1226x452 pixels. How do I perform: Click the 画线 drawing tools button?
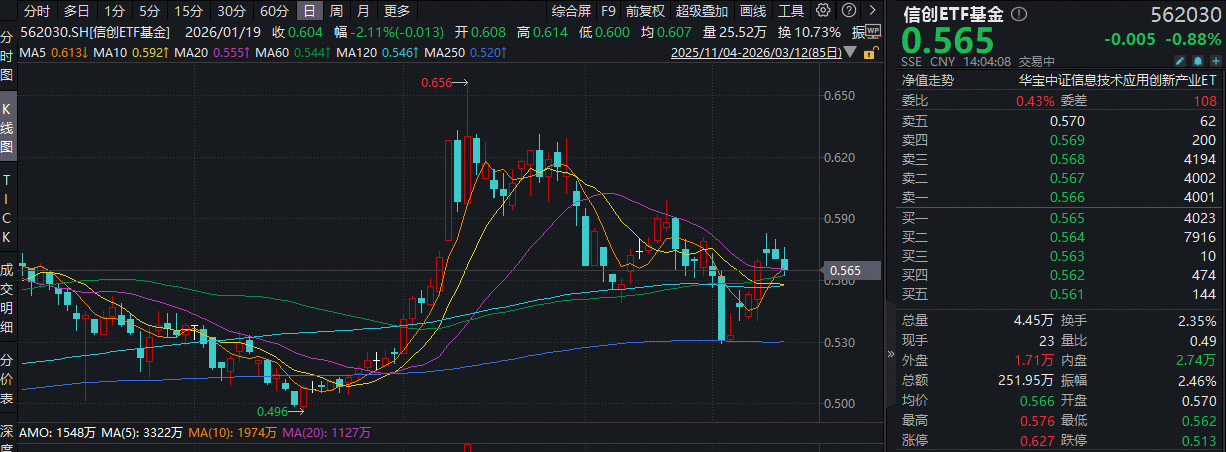[753, 11]
